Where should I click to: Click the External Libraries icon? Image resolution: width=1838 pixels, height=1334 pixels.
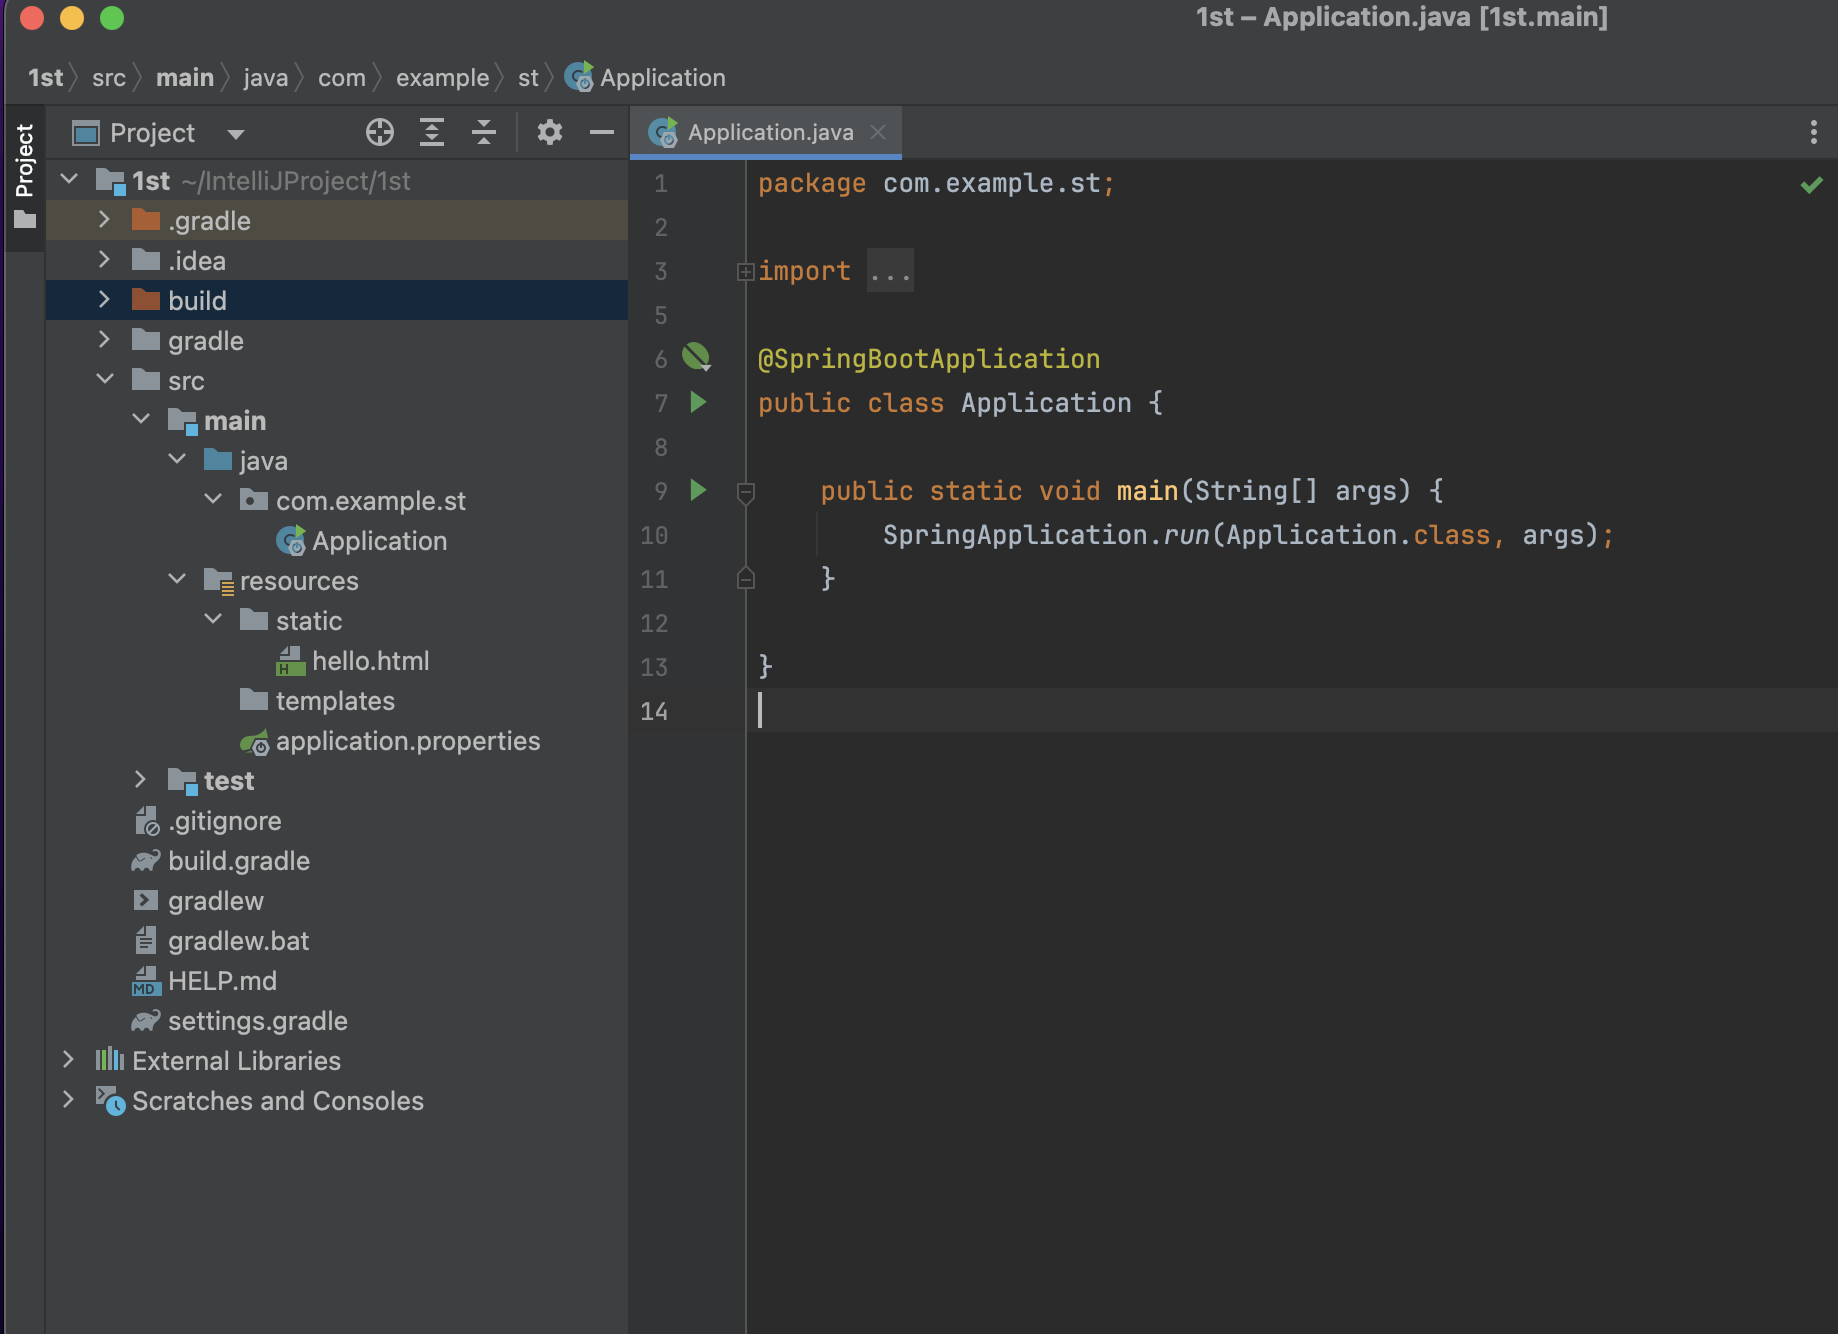click(x=110, y=1060)
